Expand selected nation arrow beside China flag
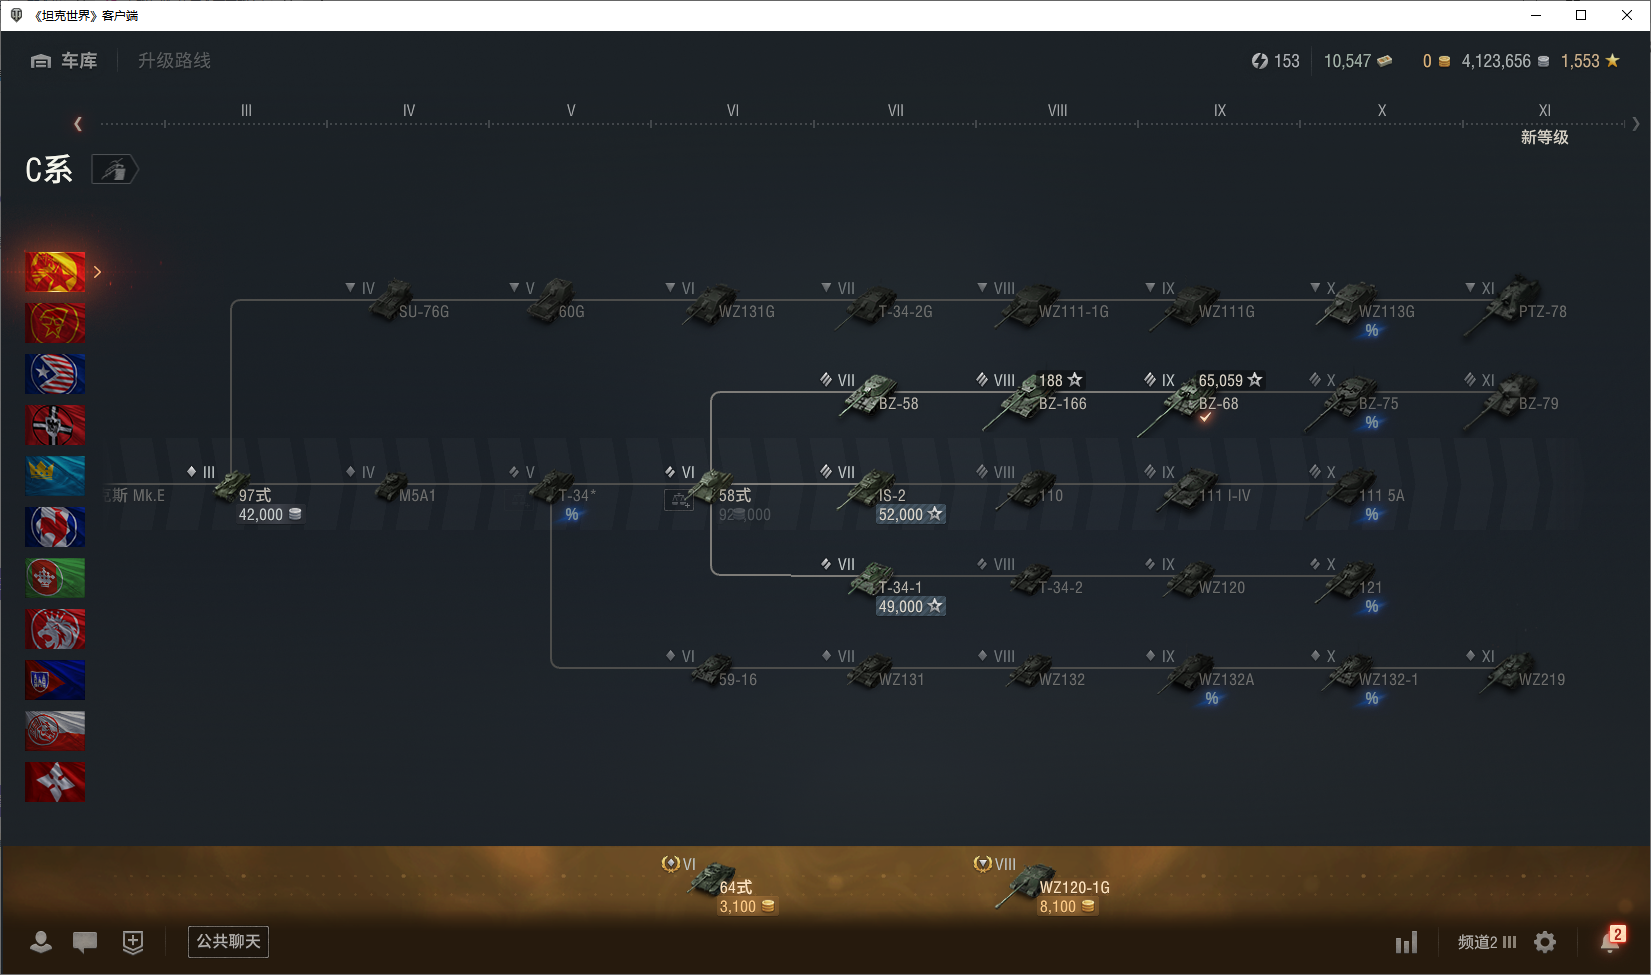The height and width of the screenshot is (975, 1651). (x=97, y=272)
